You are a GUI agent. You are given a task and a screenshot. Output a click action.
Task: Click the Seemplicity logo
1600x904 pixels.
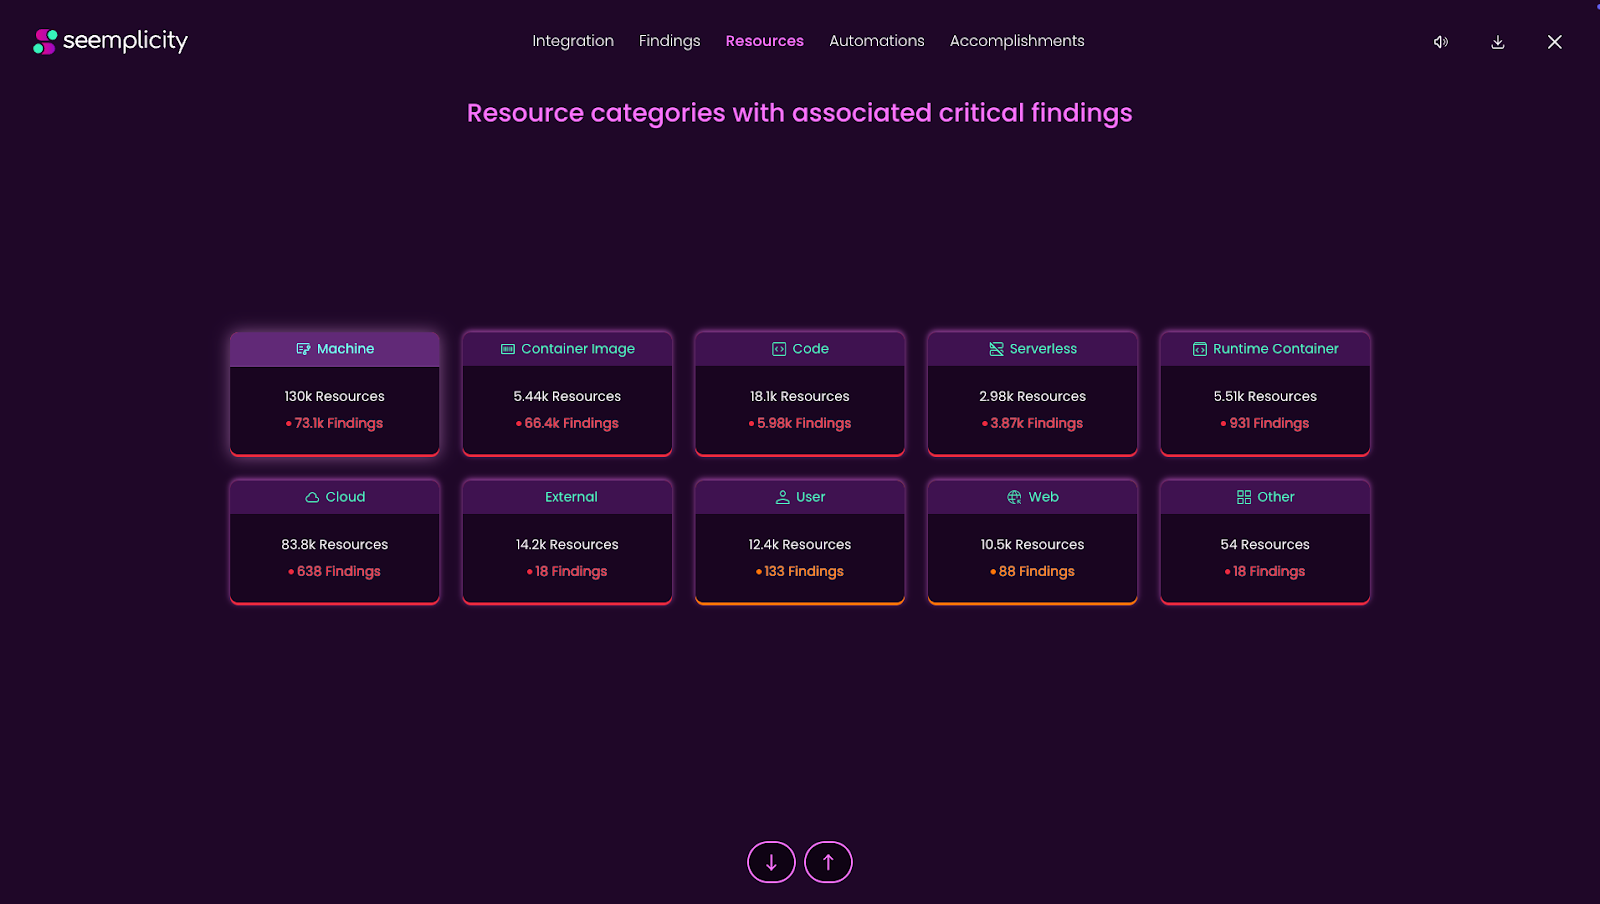pos(110,41)
